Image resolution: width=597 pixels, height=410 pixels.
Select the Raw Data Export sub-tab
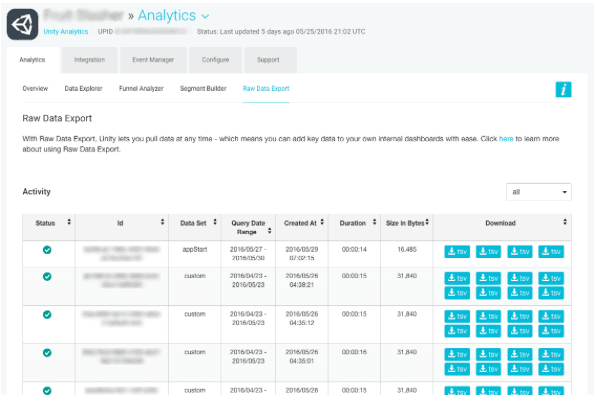pyautogui.click(x=266, y=88)
